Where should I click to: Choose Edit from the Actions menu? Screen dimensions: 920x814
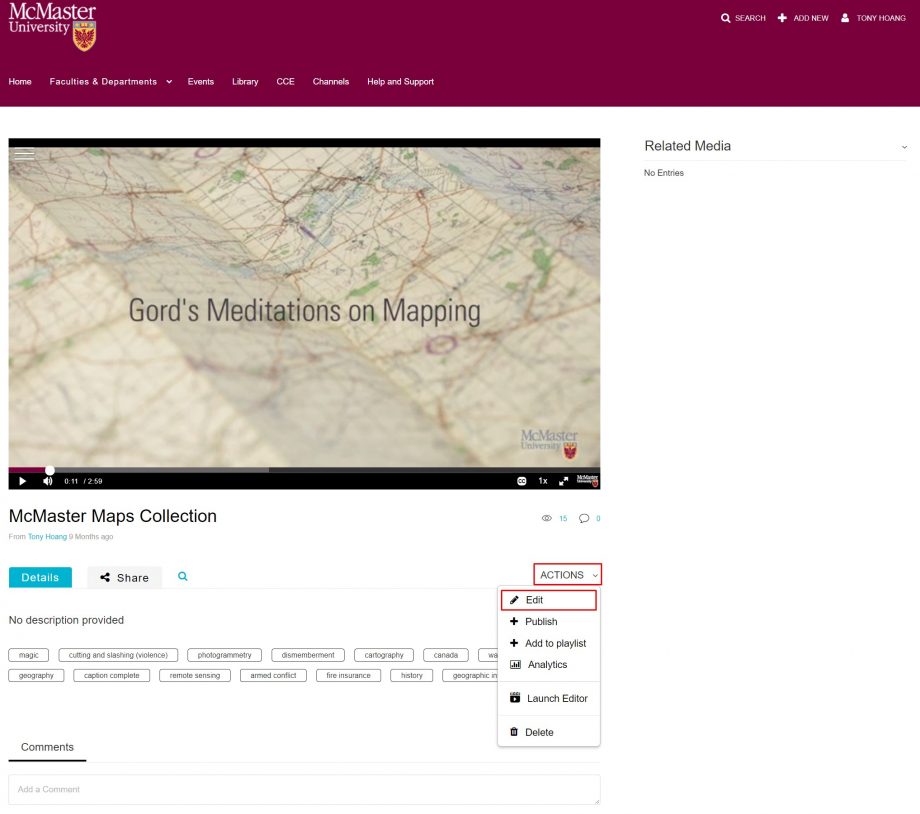549,600
